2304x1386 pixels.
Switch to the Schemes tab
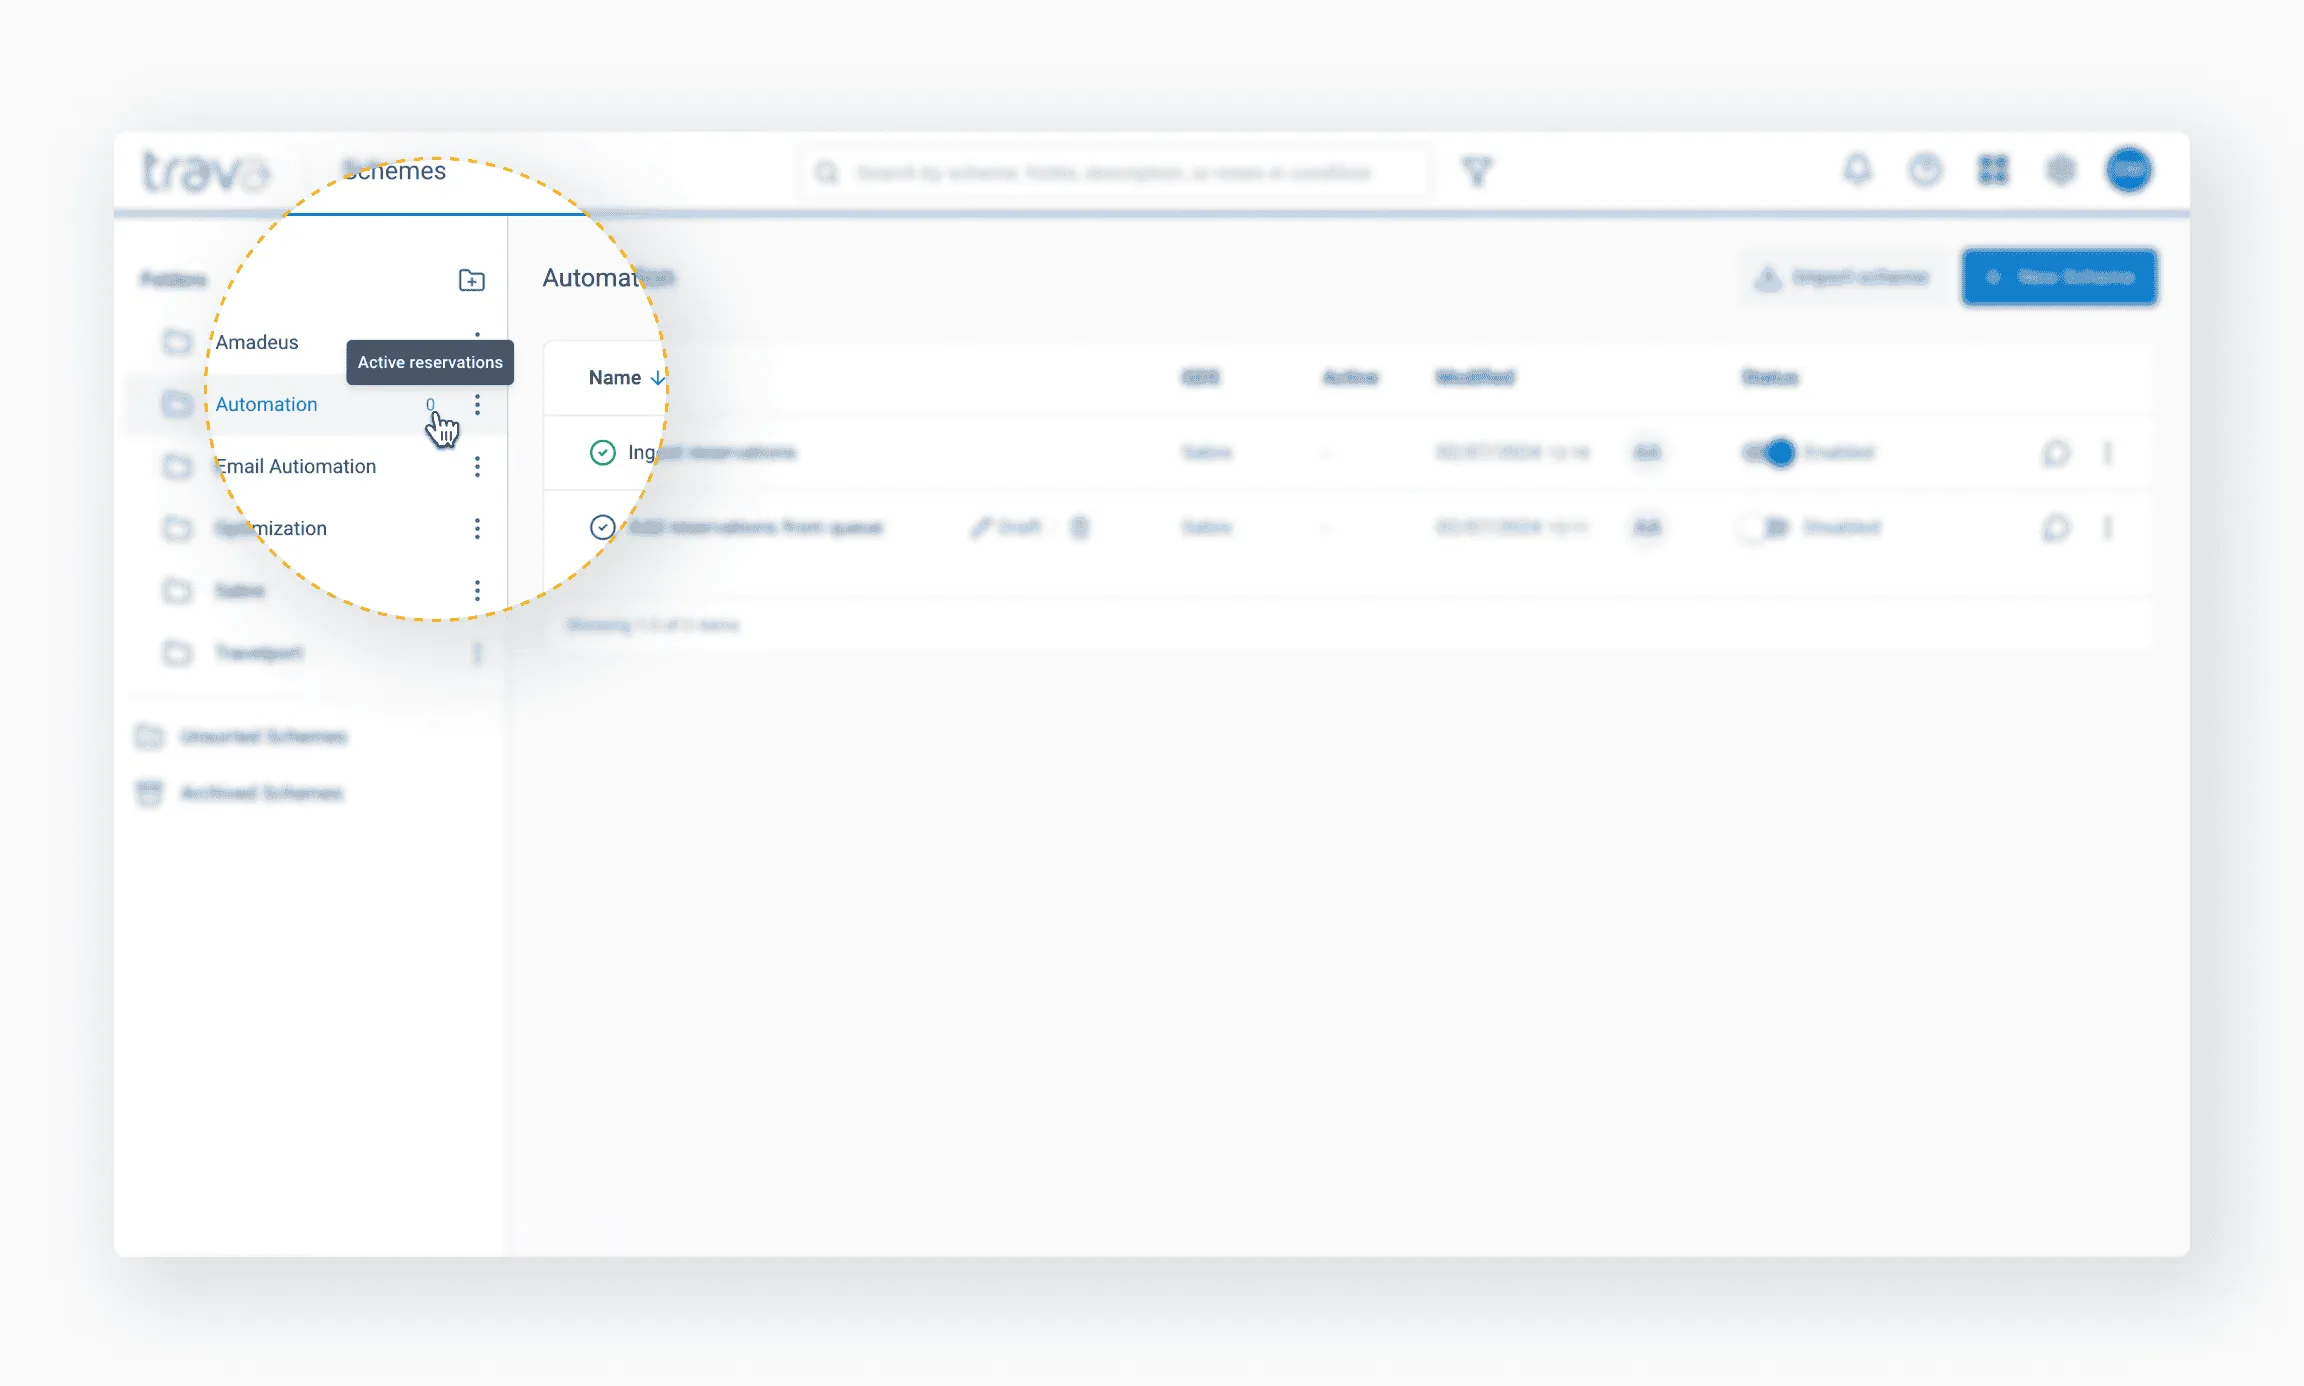394,171
